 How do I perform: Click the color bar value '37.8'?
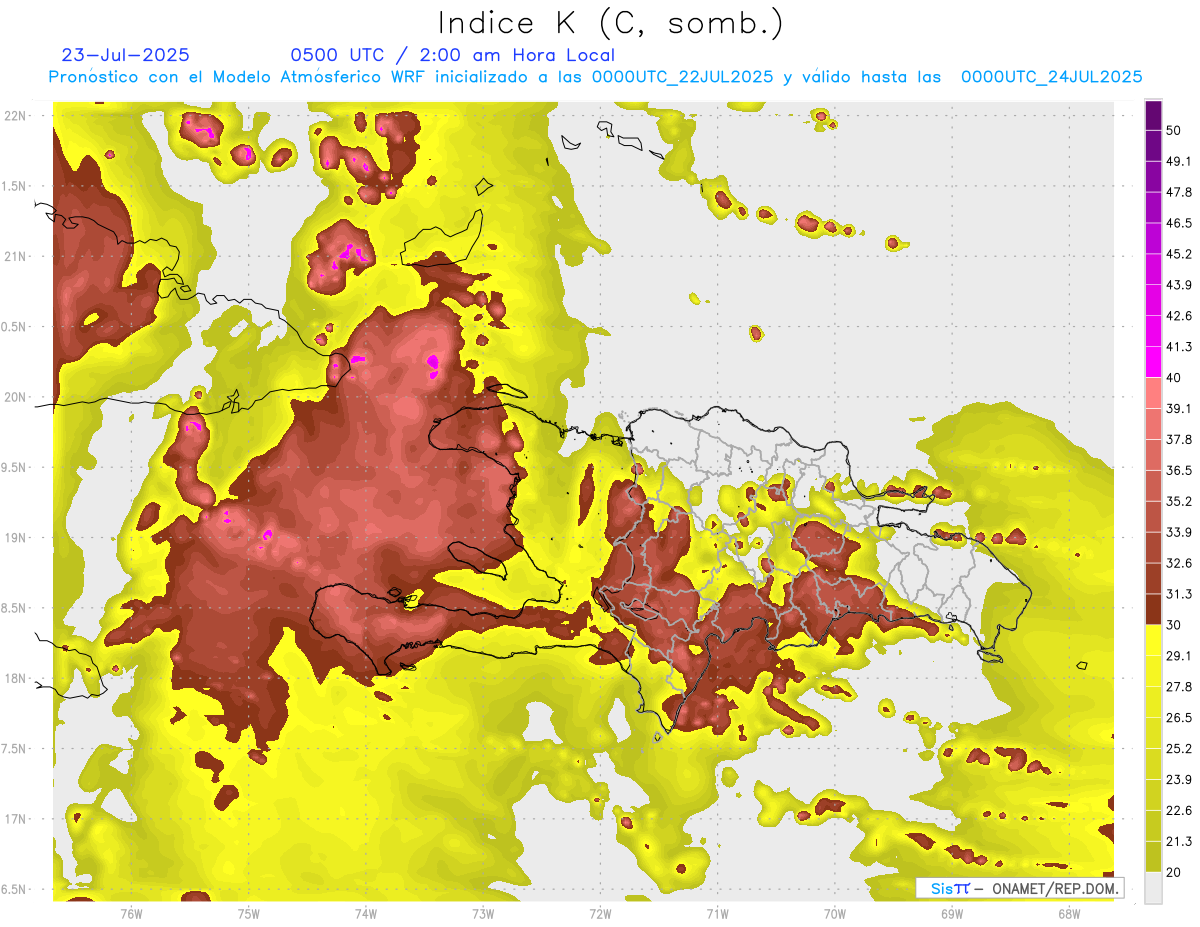pos(1179,440)
